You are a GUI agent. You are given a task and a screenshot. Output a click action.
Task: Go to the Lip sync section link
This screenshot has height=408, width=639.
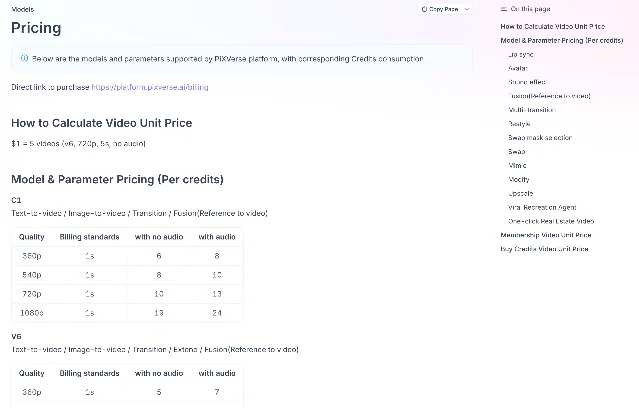[521, 54]
